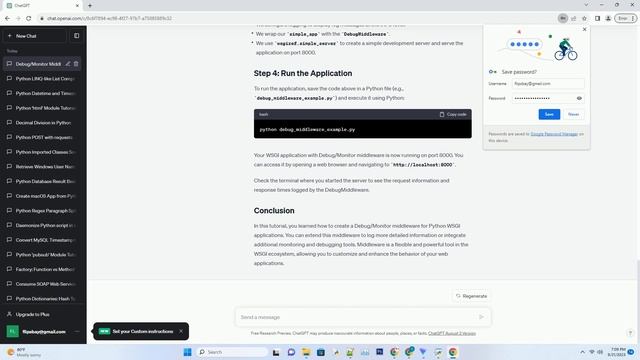The width and height of the screenshot is (640, 360).
Task: Click Save in the password popup
Action: click(549, 114)
